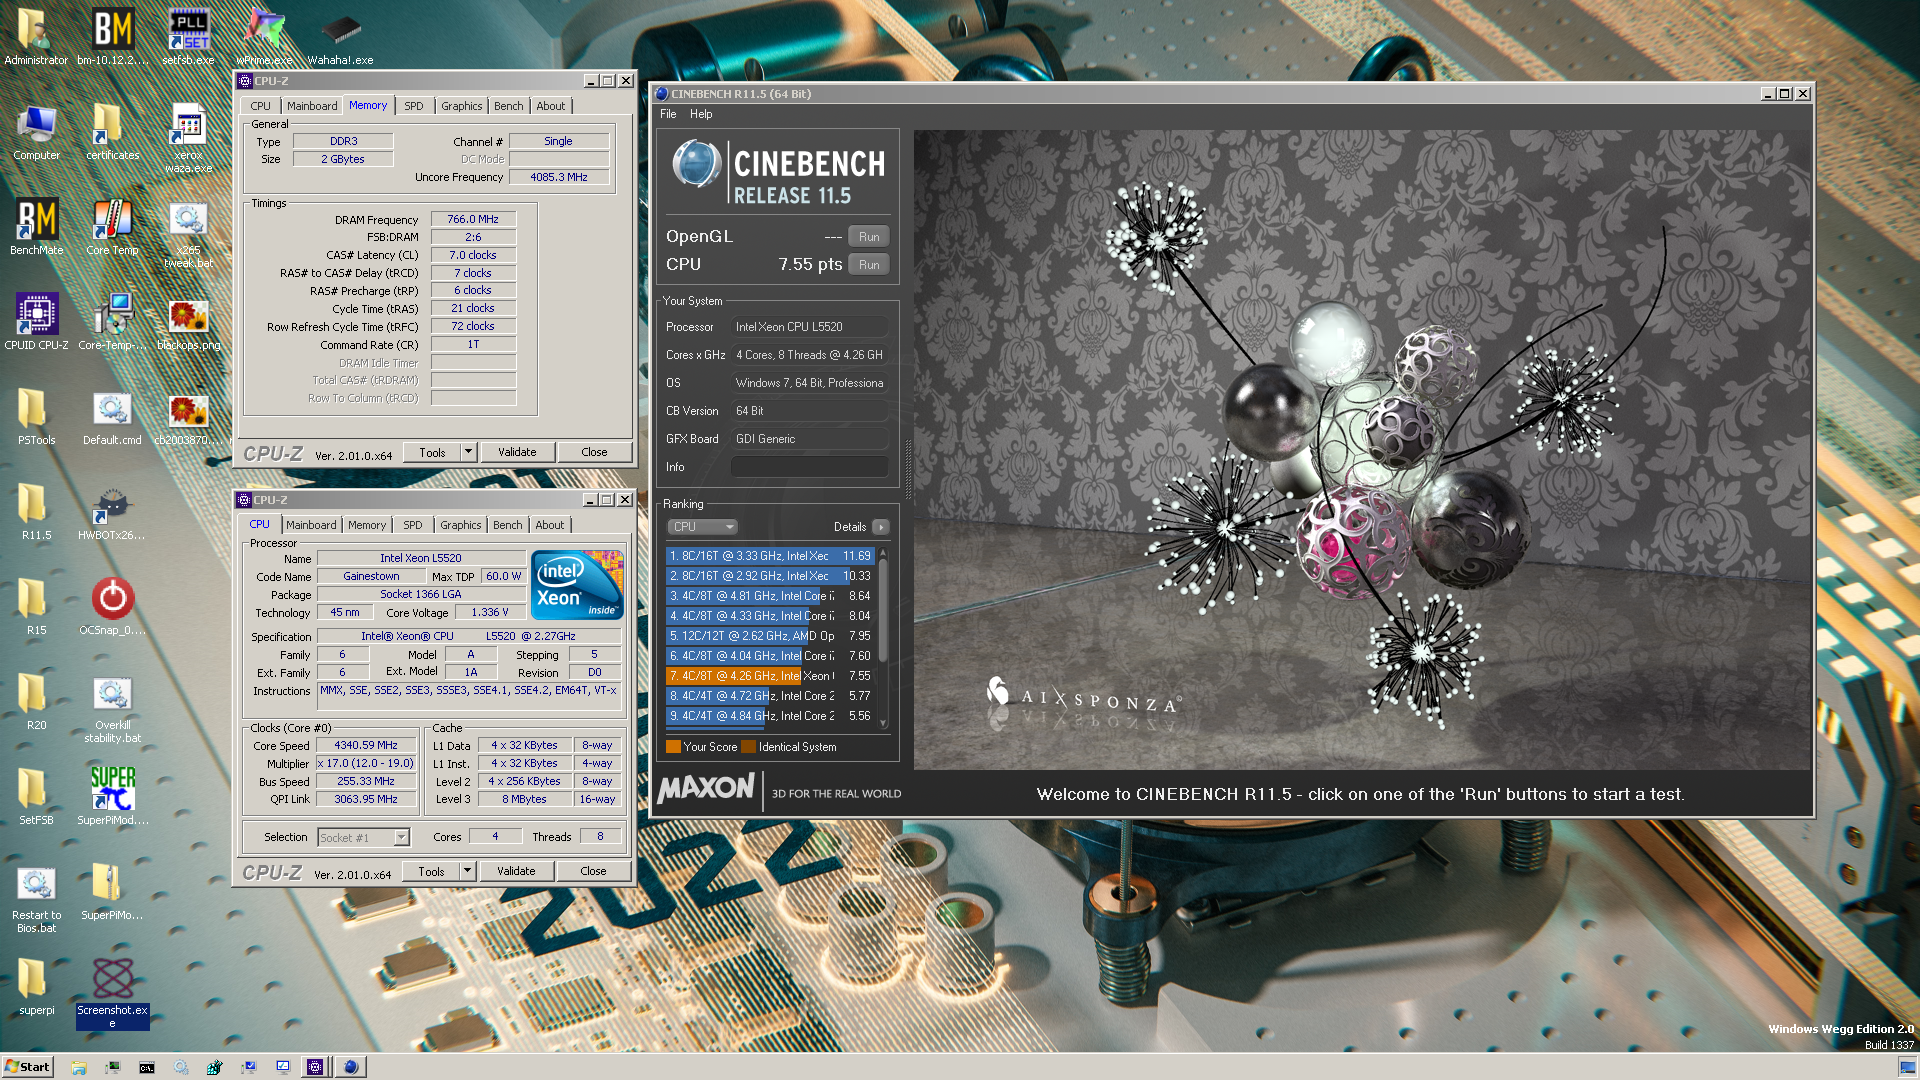This screenshot has width=1920, height=1080.
Task: Click the Core Voltage 1.336 V value
Action: click(x=490, y=612)
